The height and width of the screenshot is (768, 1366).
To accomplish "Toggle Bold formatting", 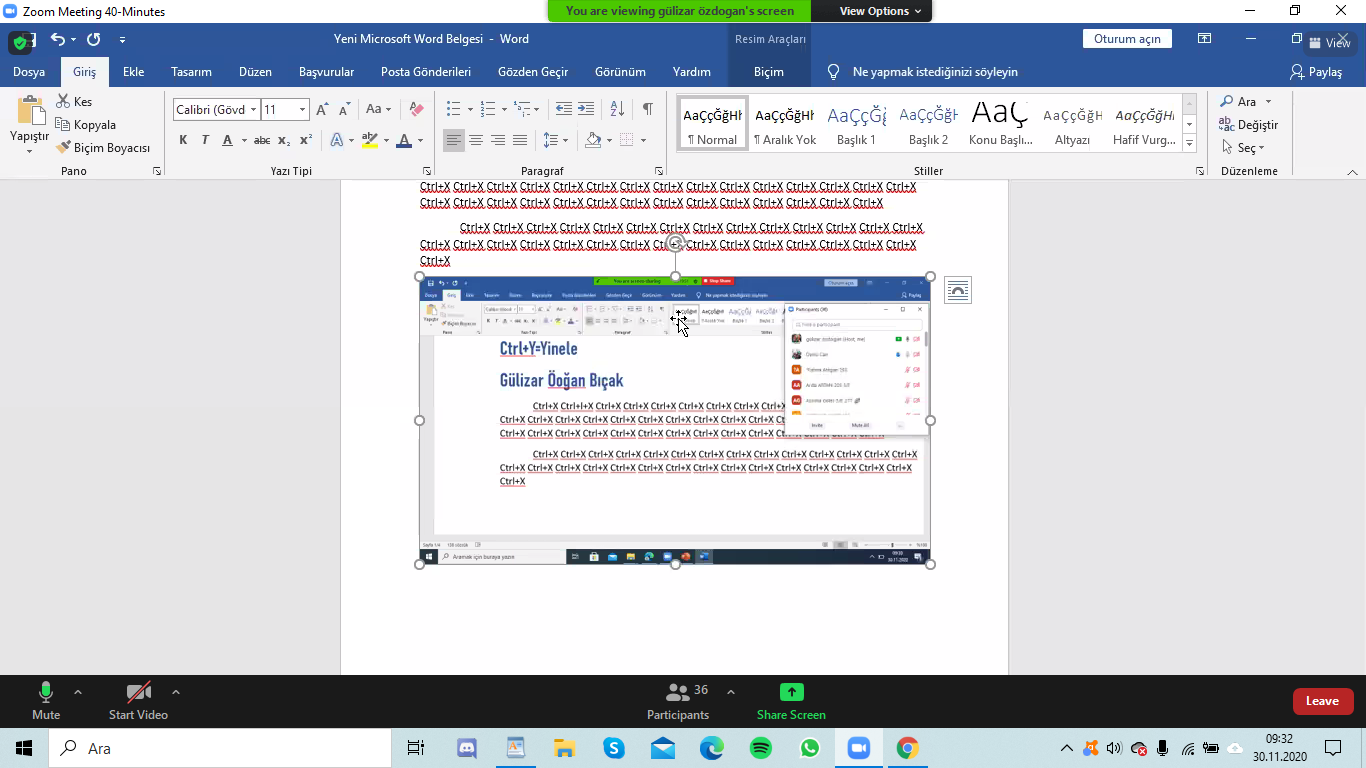I will coord(183,140).
